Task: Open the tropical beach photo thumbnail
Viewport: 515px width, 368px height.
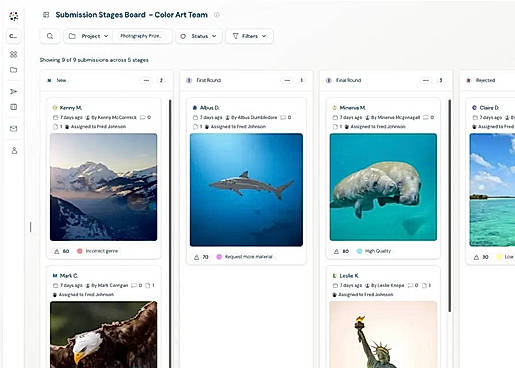Action: [x=492, y=190]
